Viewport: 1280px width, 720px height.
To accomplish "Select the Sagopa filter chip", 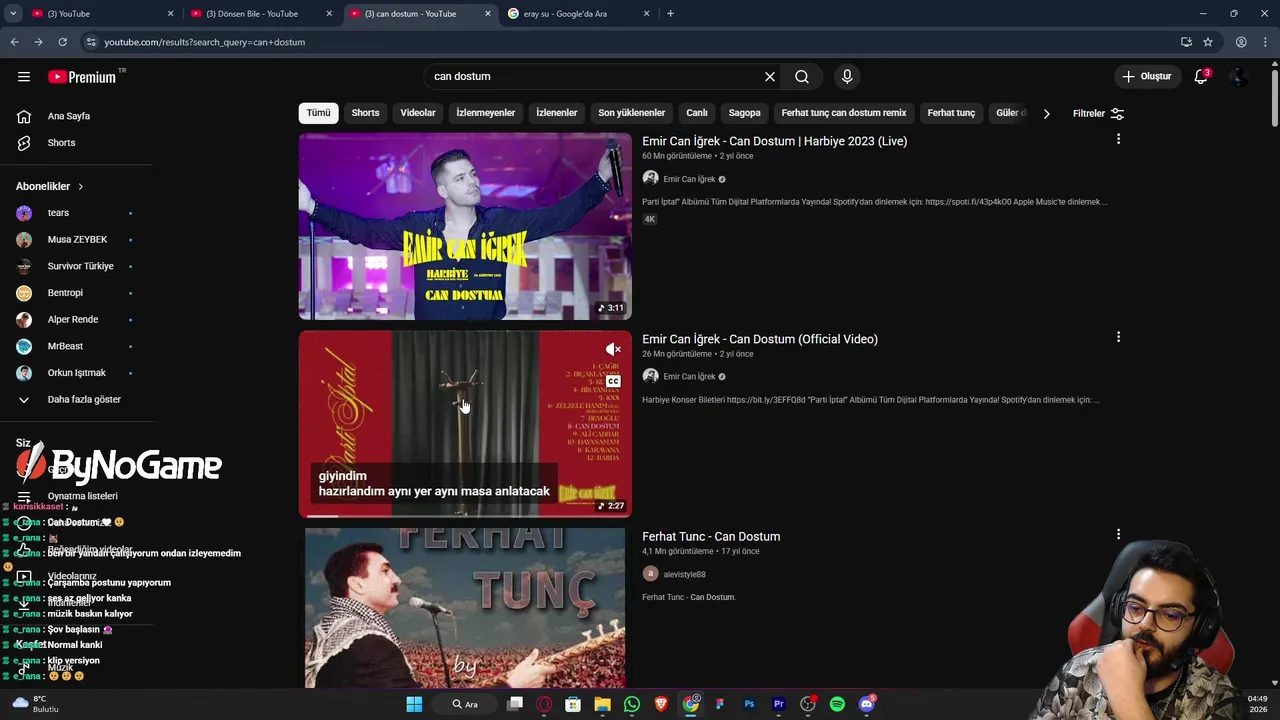I will pos(744,113).
